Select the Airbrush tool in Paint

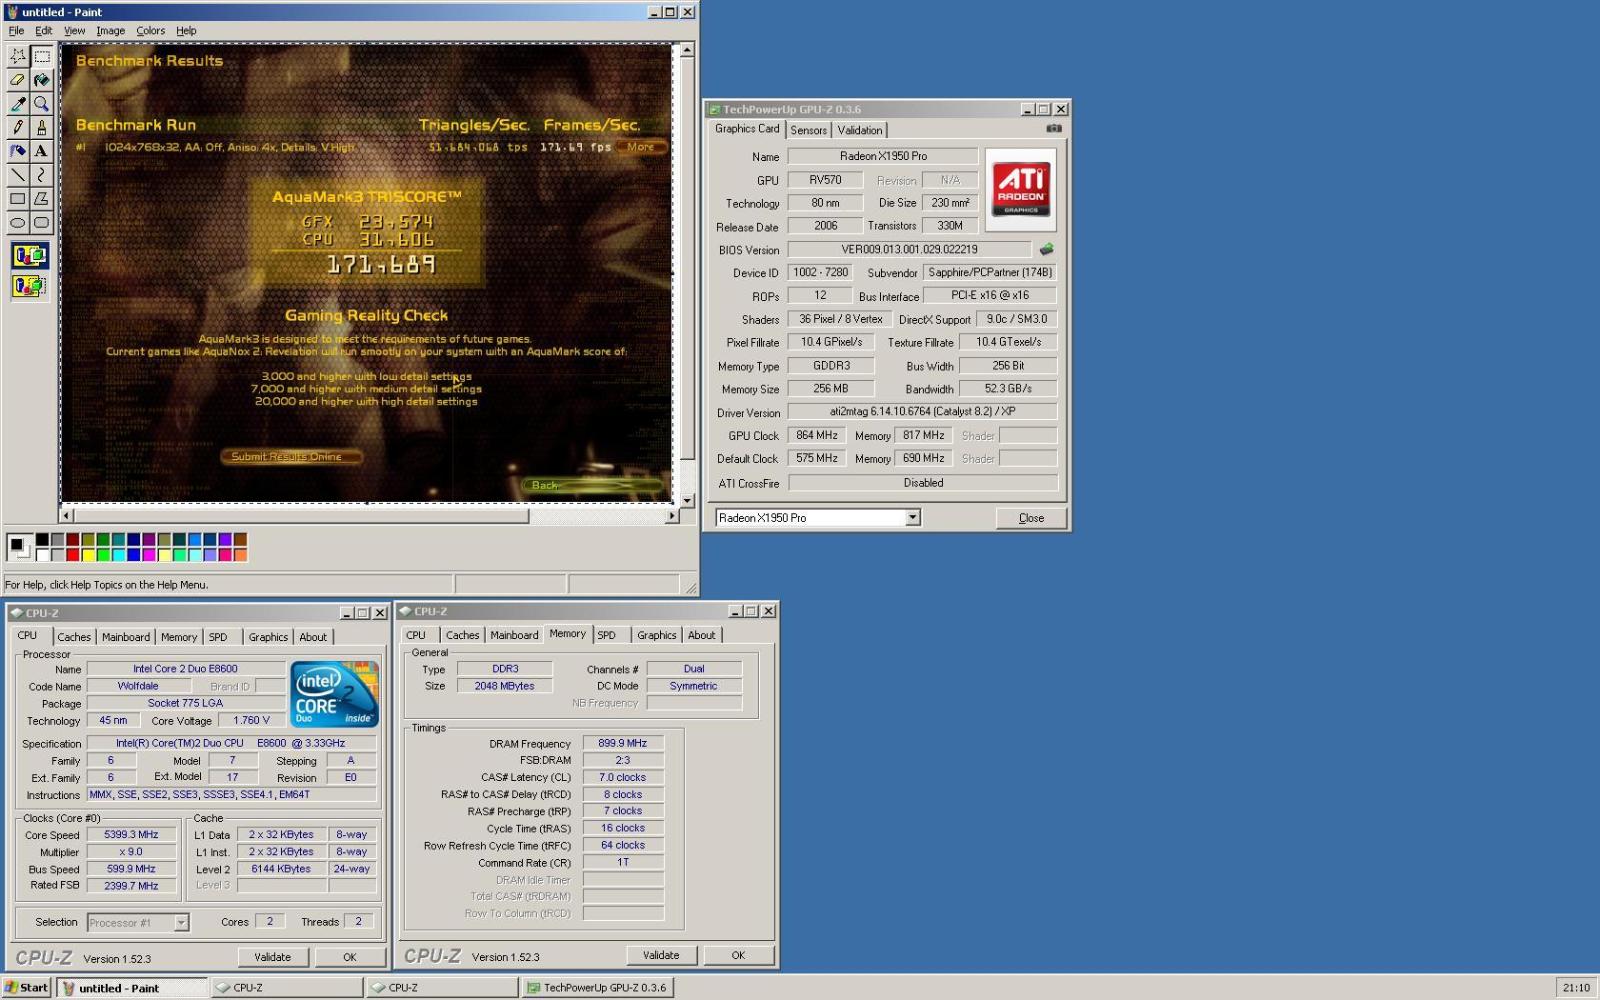coord(18,152)
